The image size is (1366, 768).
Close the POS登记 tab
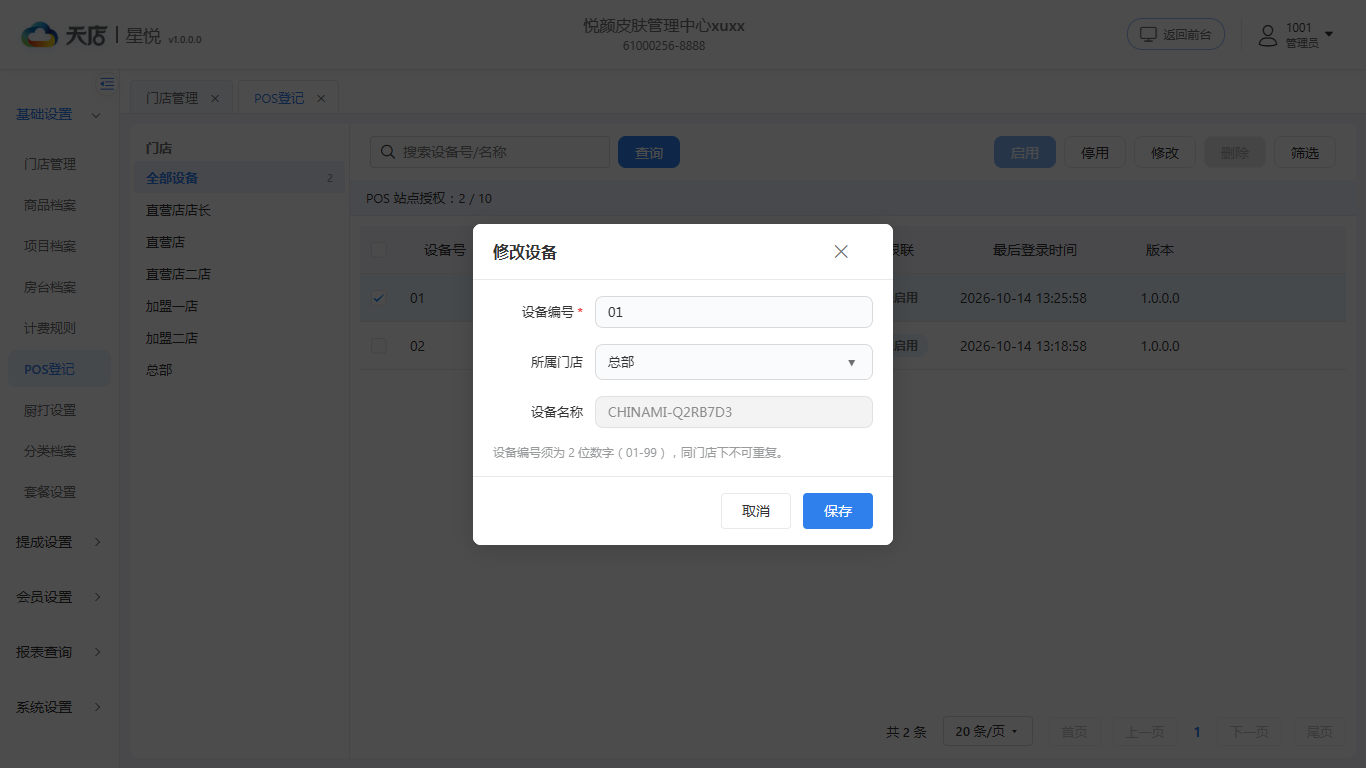pyautogui.click(x=321, y=98)
